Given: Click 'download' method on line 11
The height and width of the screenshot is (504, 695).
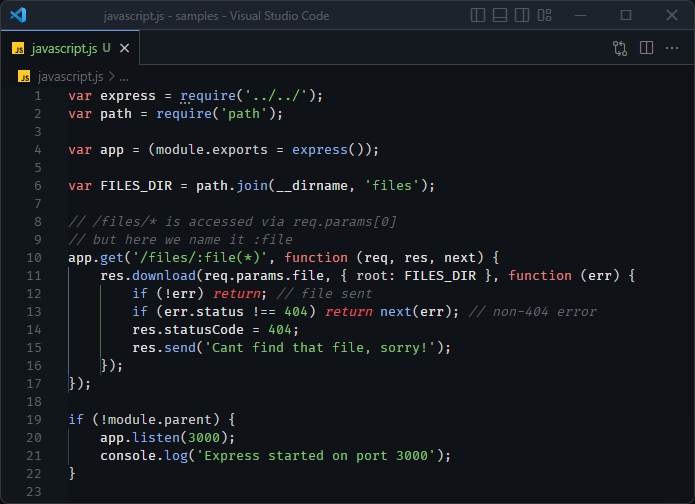Looking at the screenshot, I should [164, 276].
